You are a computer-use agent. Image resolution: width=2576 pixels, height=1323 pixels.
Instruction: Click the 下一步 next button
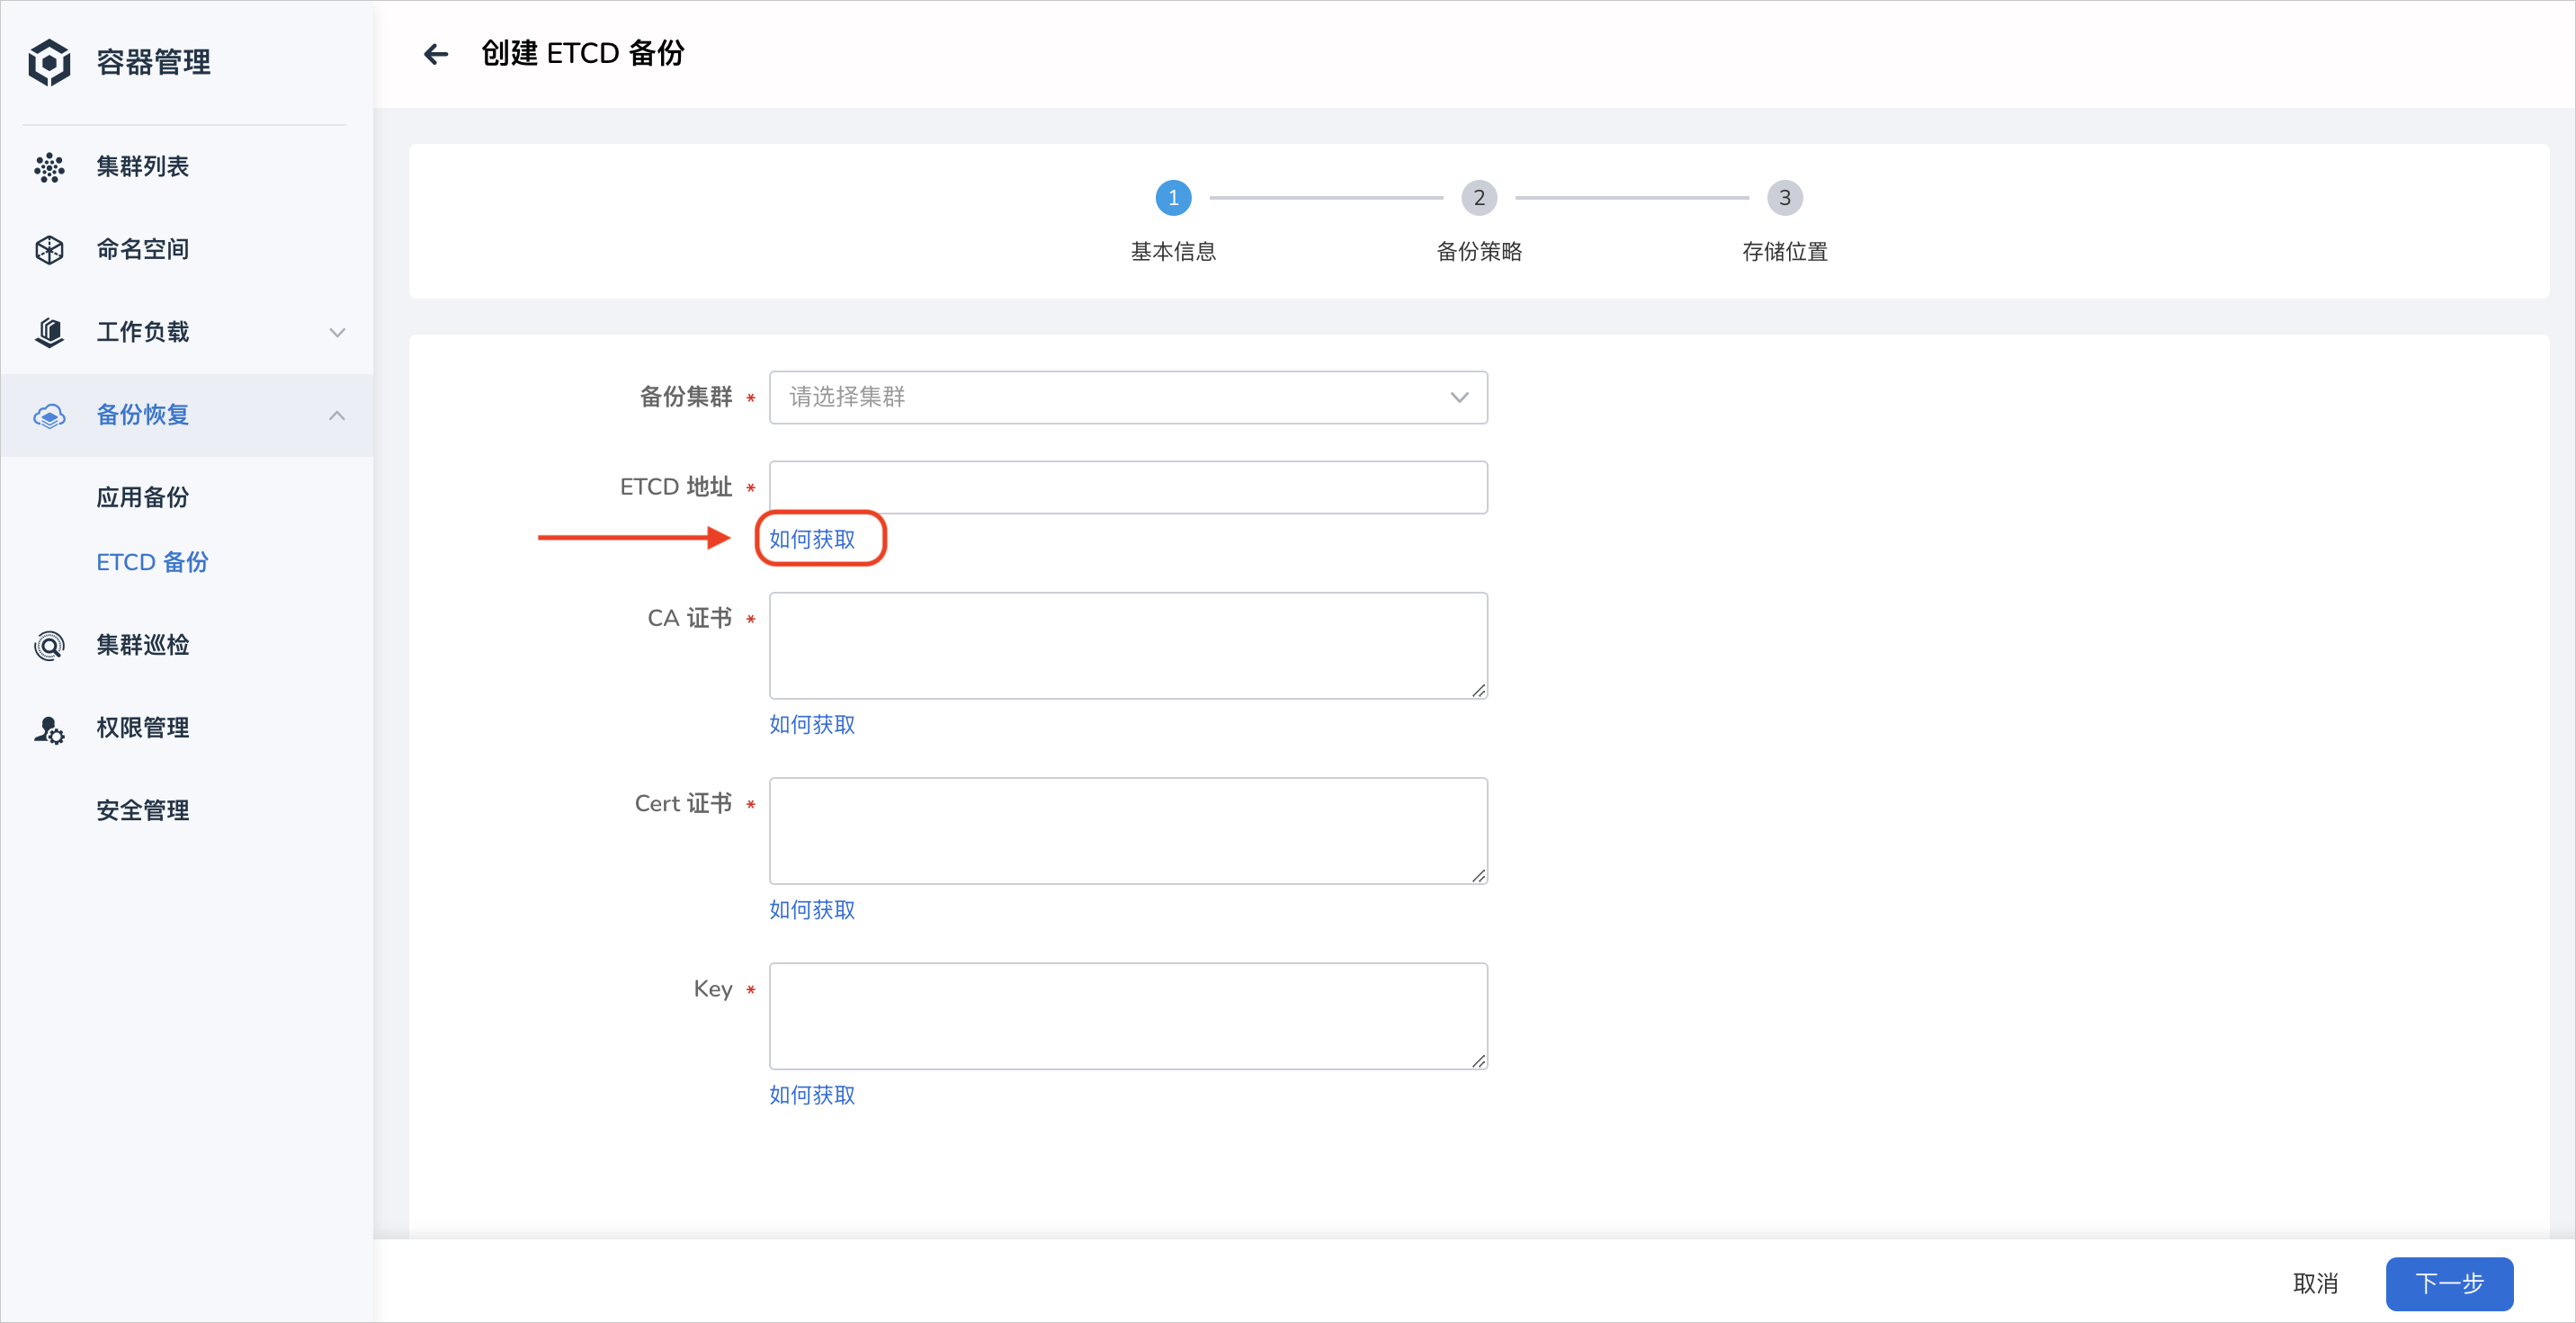tap(2450, 1284)
